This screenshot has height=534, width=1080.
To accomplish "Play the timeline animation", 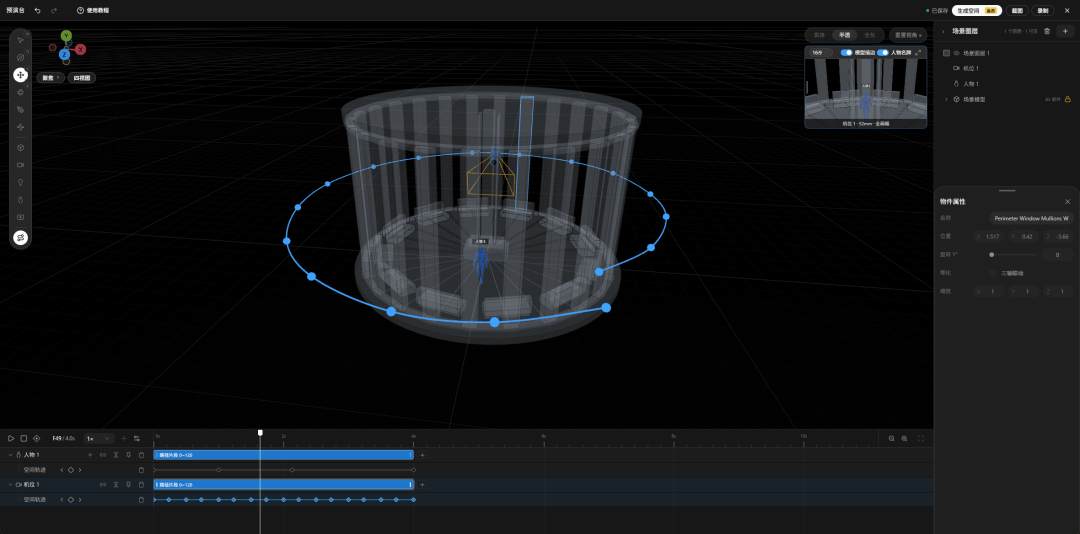I will click(x=10, y=438).
